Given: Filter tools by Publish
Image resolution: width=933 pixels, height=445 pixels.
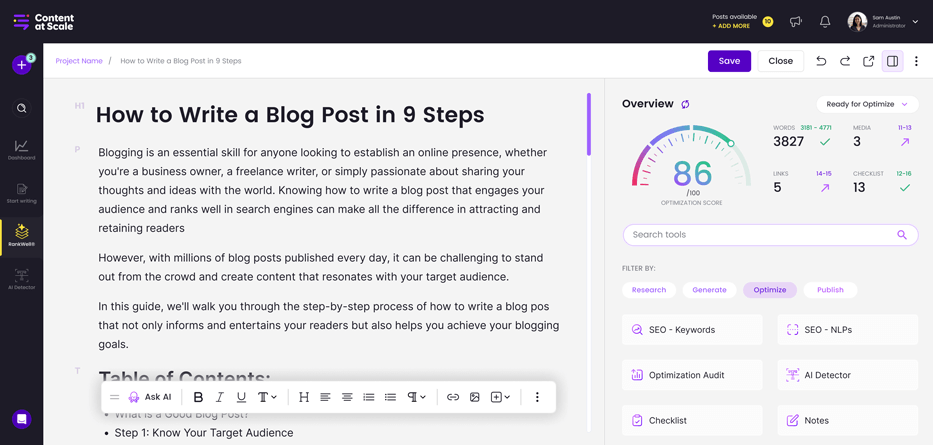Looking at the screenshot, I should [830, 290].
